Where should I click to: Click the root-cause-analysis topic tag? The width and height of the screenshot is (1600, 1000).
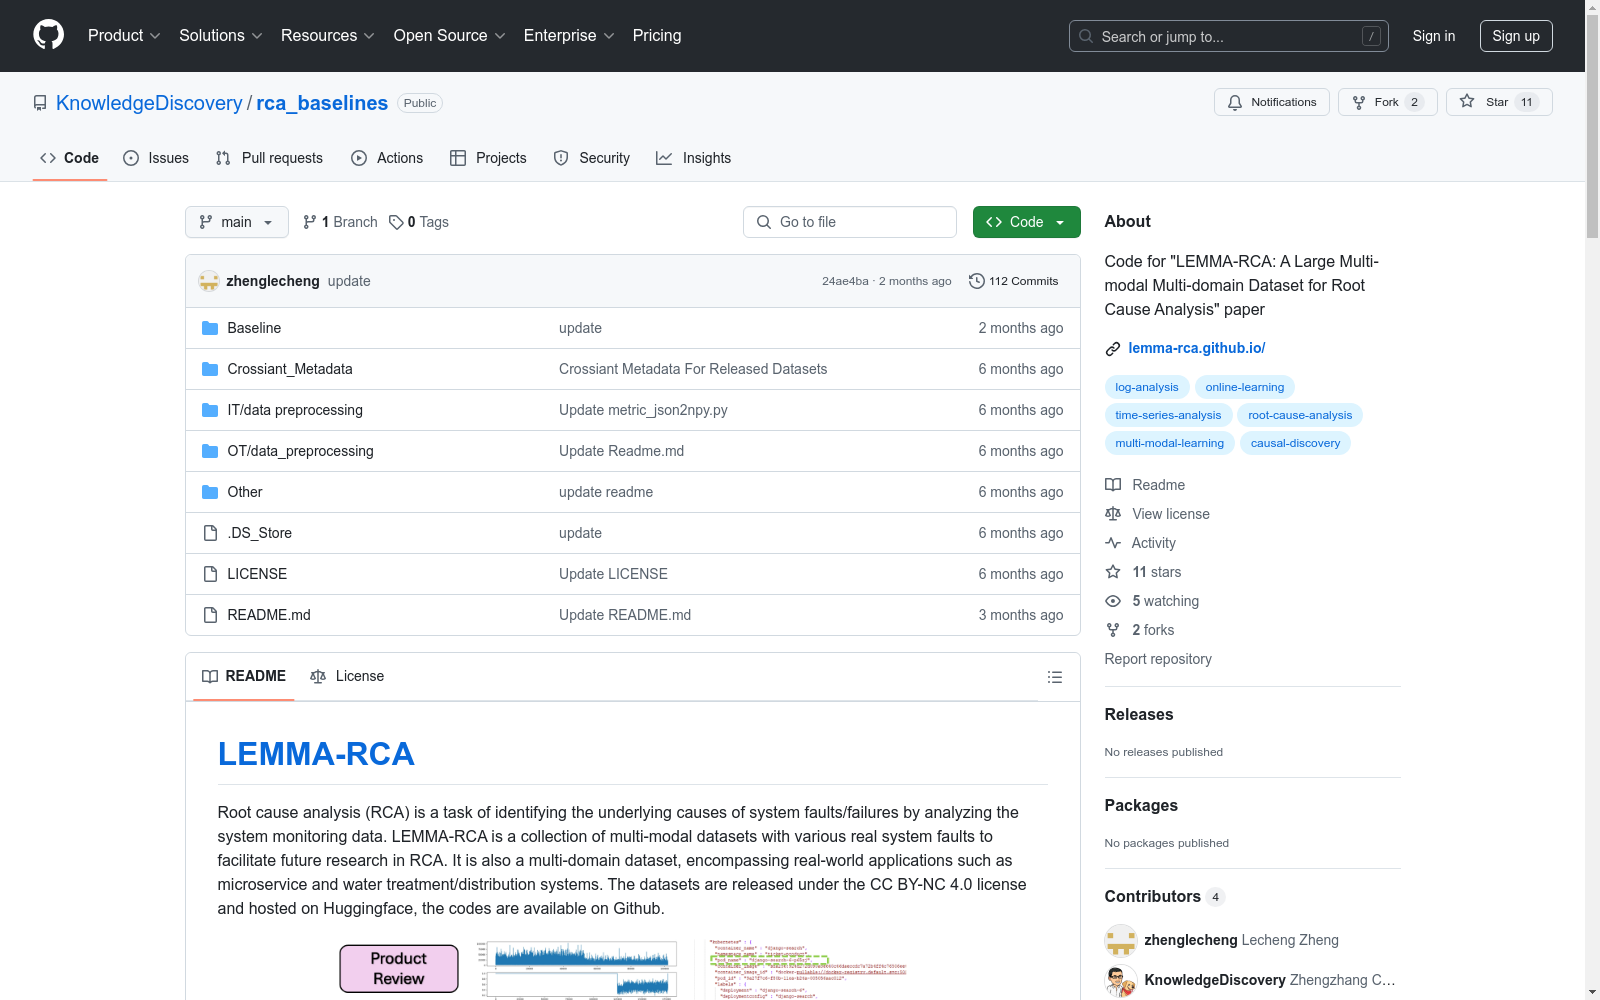1300,415
